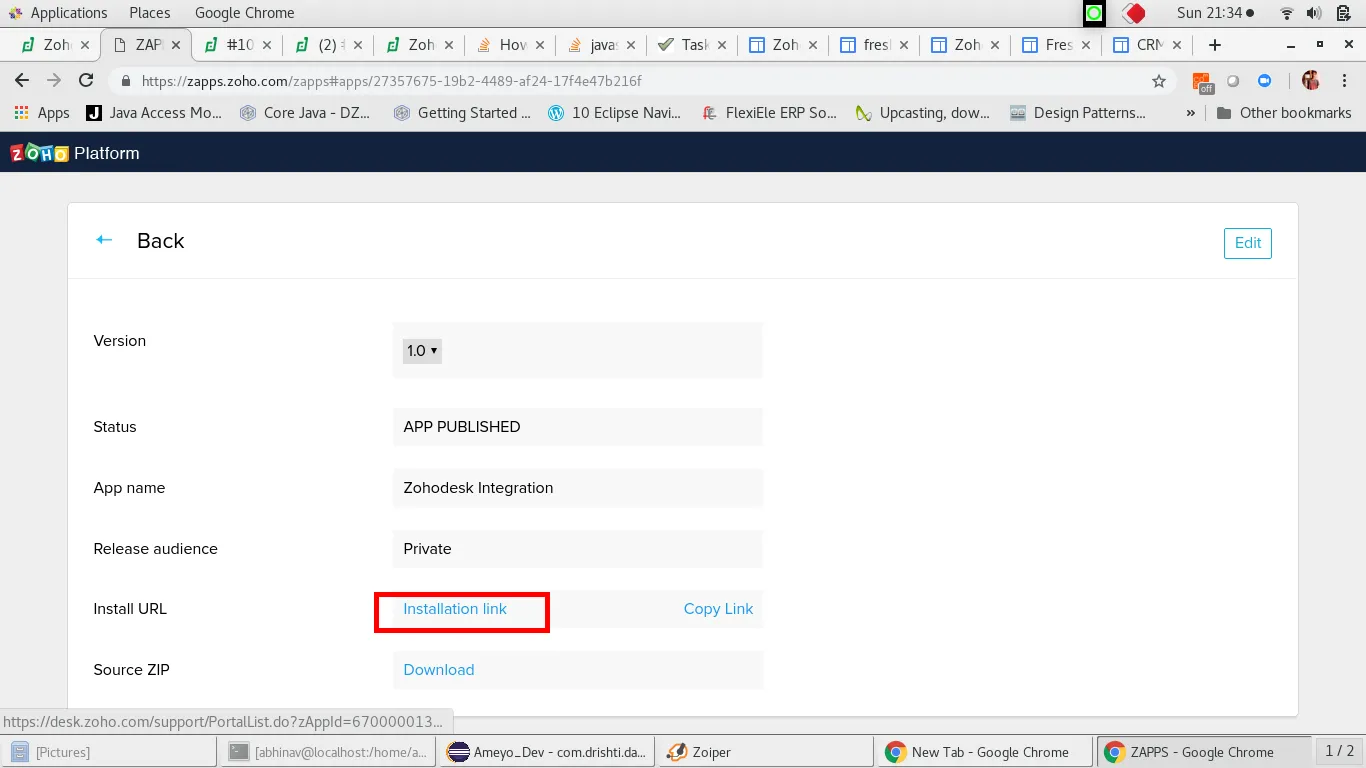
Task: Open the Getting Started bookmark
Action: 463,113
